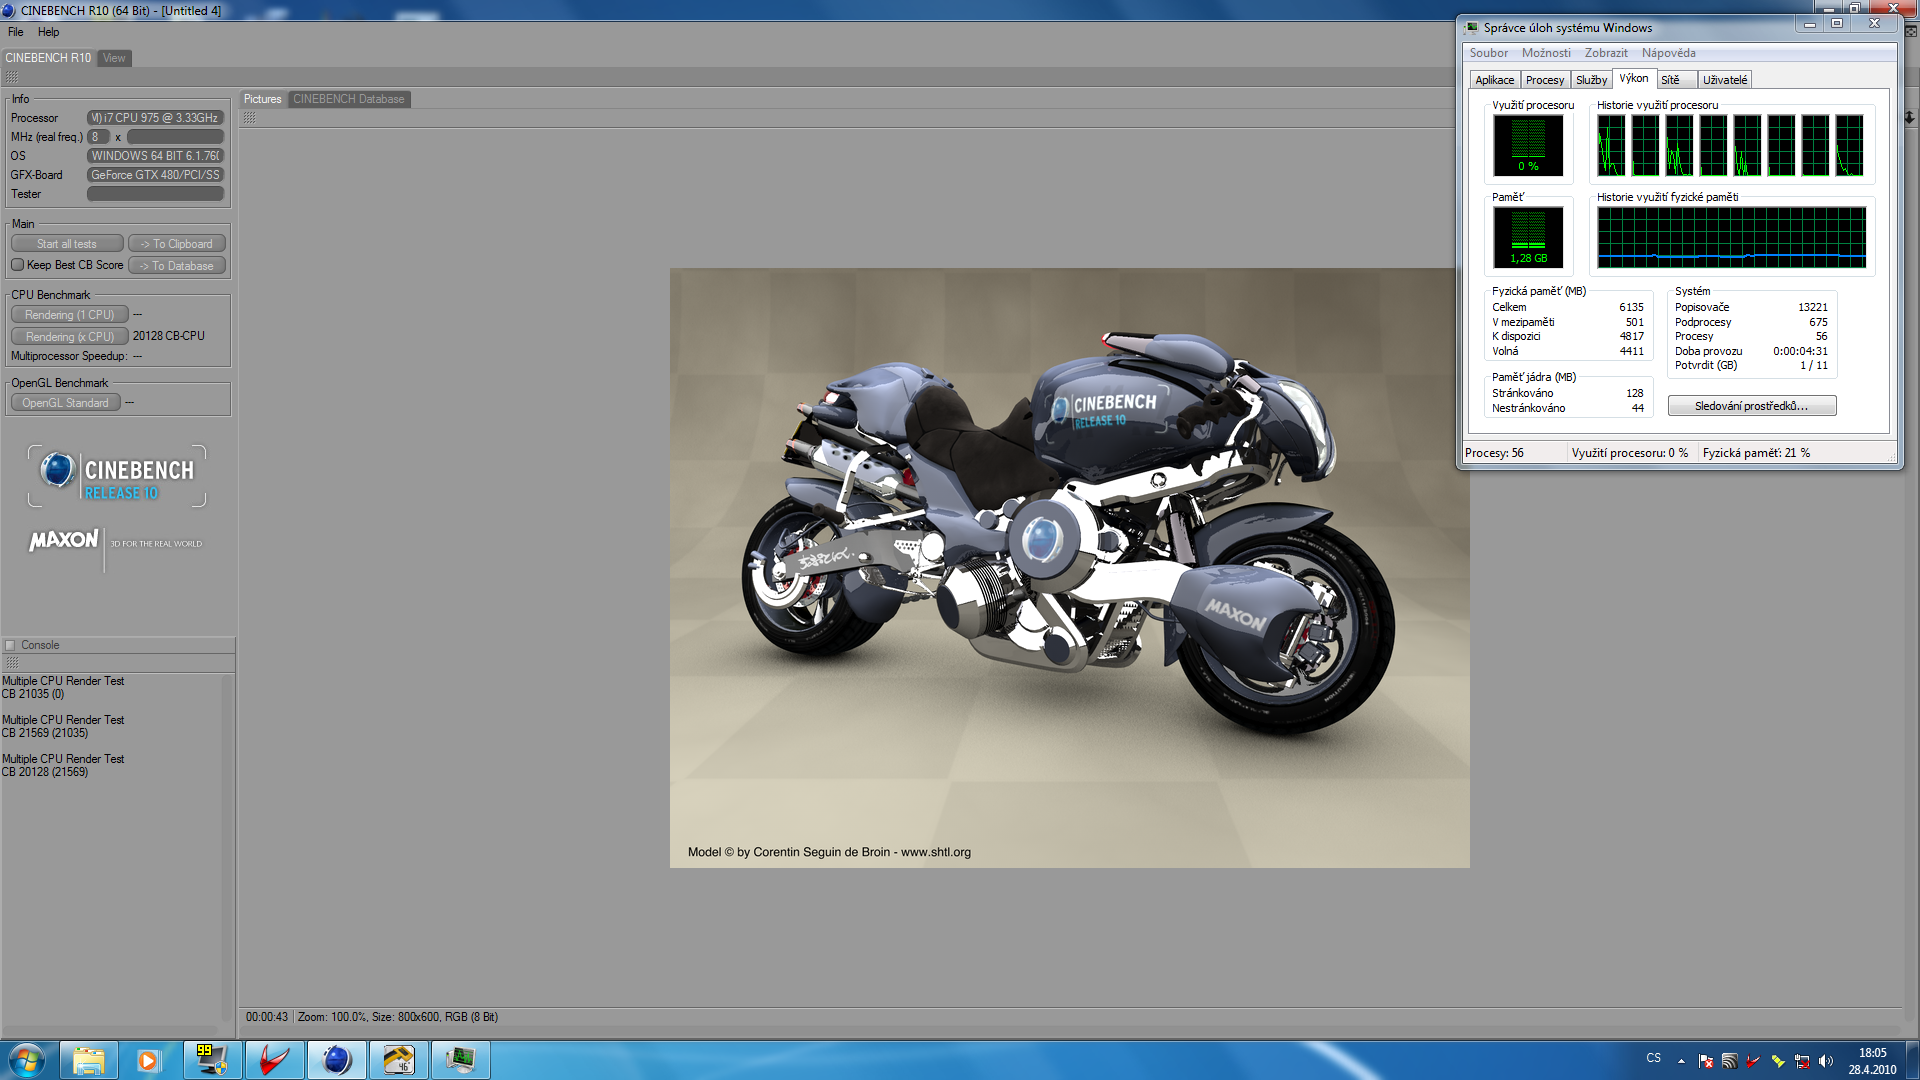1920x1080 pixels.
Task: Switch to Aplikace tab
Action: 1494,80
